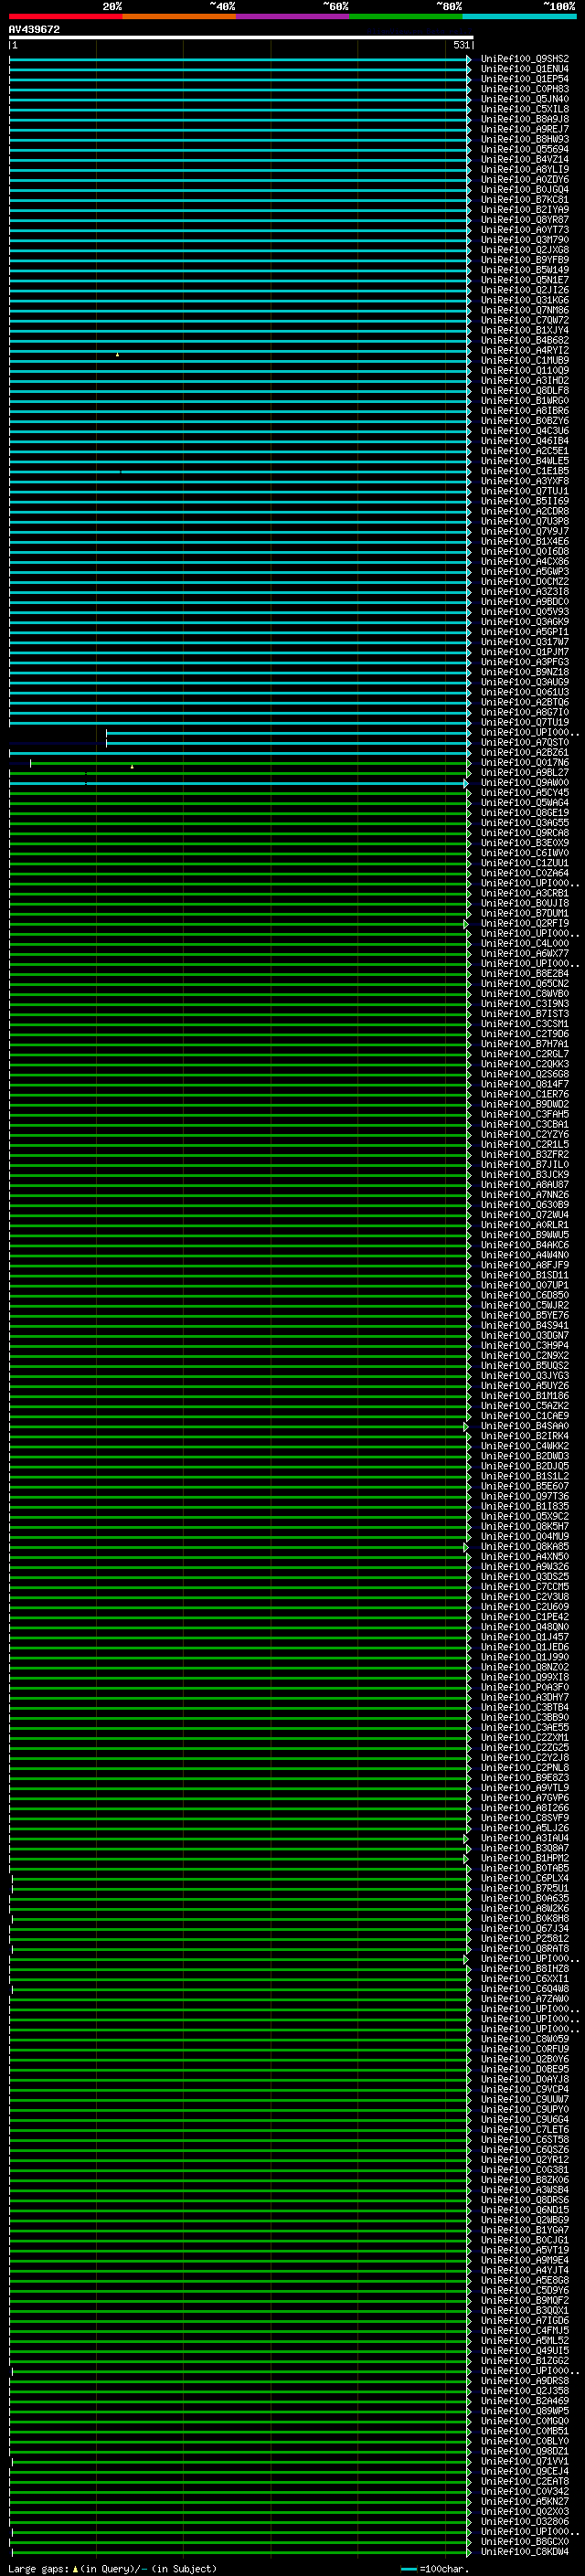This screenshot has width=585, height=2576.
Task: Open hit UniRef100_C0PH83
Action: point(525,89)
